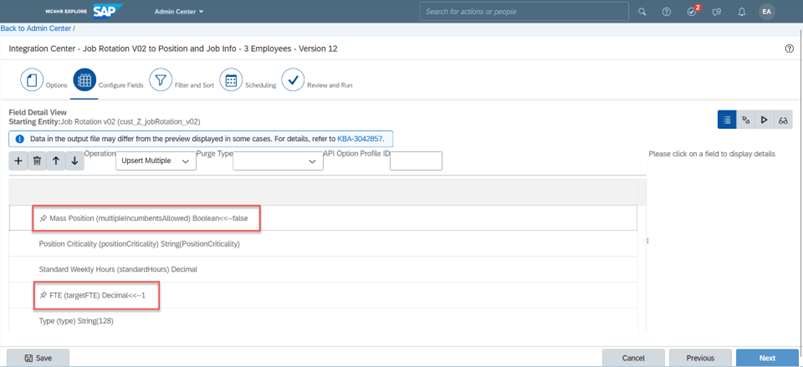Image resolution: width=803 pixels, height=367 pixels.
Task: Open the help question mark icon in header
Action: (x=666, y=12)
